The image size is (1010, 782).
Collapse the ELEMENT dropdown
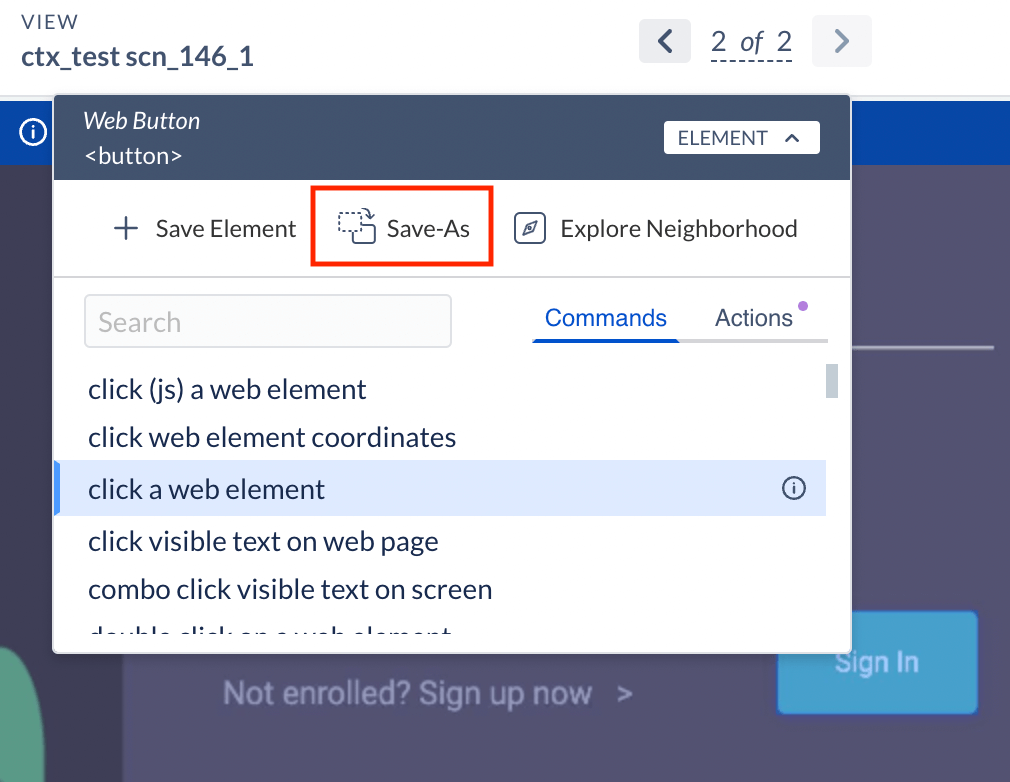point(741,138)
